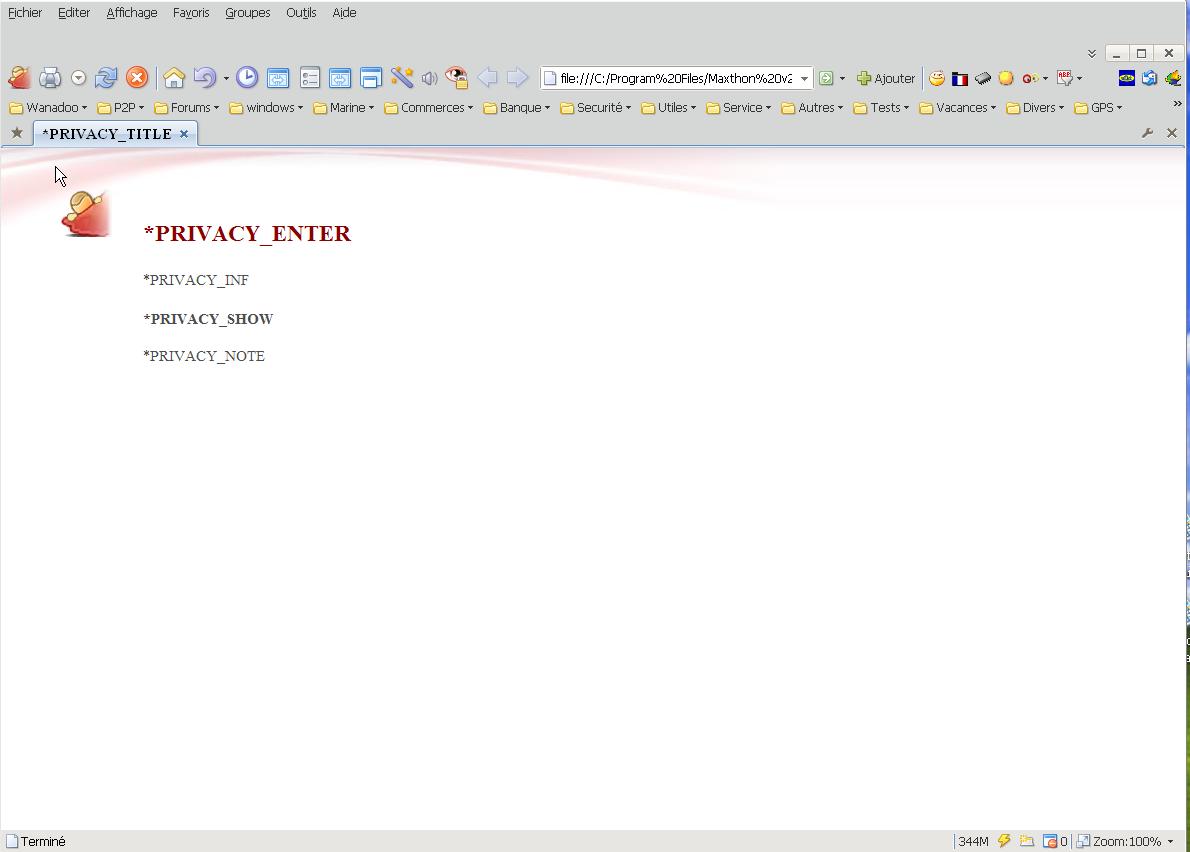Toggle the speaker sound icon

430,78
